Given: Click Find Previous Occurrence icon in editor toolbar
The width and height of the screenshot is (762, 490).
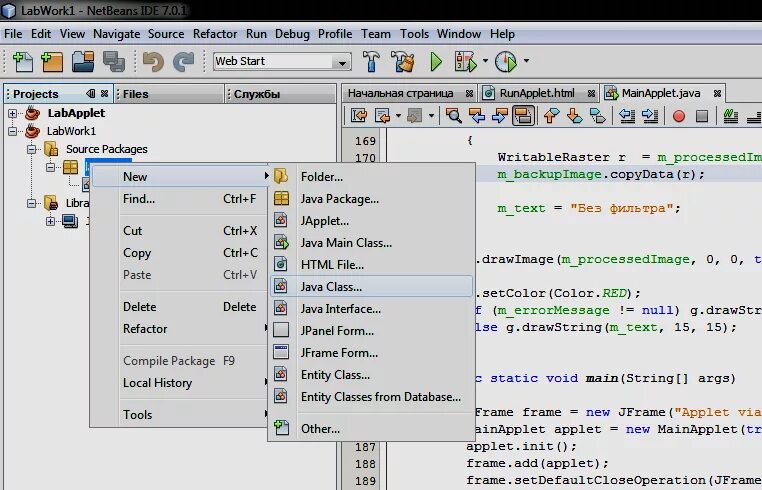Looking at the screenshot, I should click(477, 116).
